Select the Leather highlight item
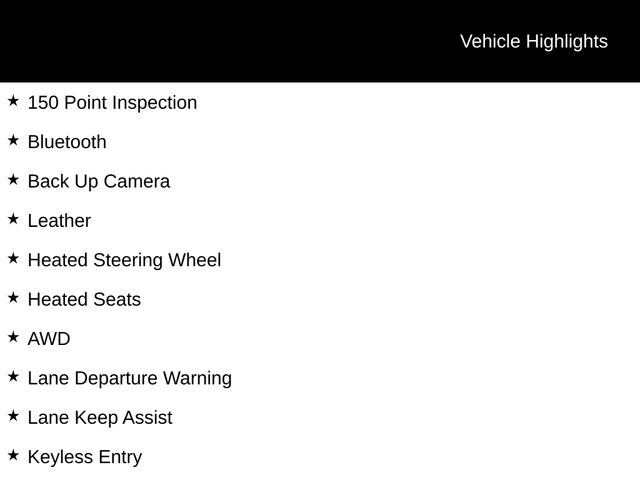 [x=59, y=221]
